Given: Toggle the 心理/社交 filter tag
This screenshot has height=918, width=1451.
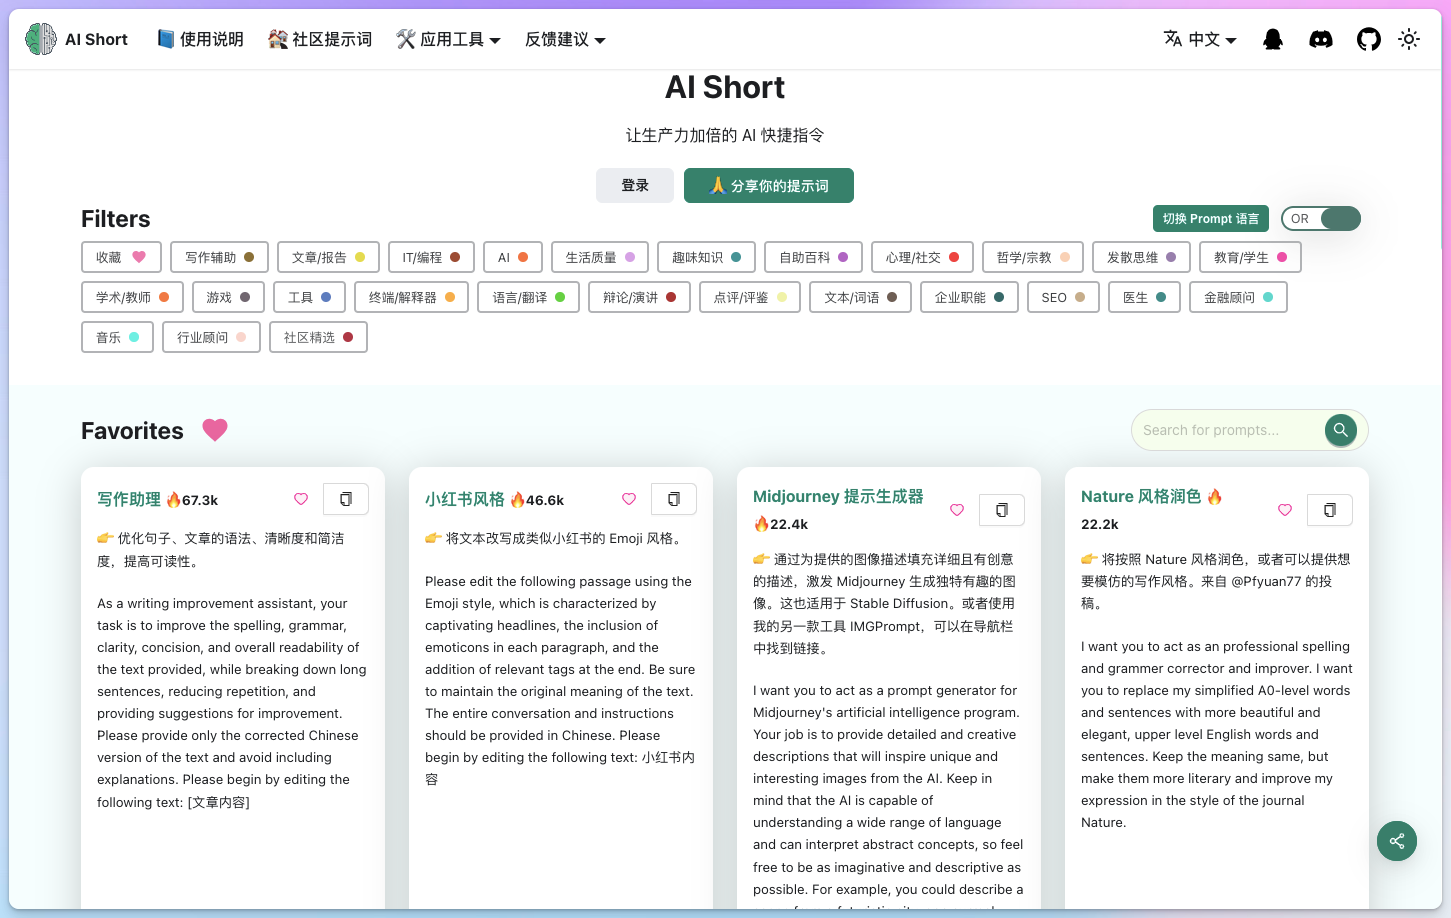Looking at the screenshot, I should coord(922,257).
